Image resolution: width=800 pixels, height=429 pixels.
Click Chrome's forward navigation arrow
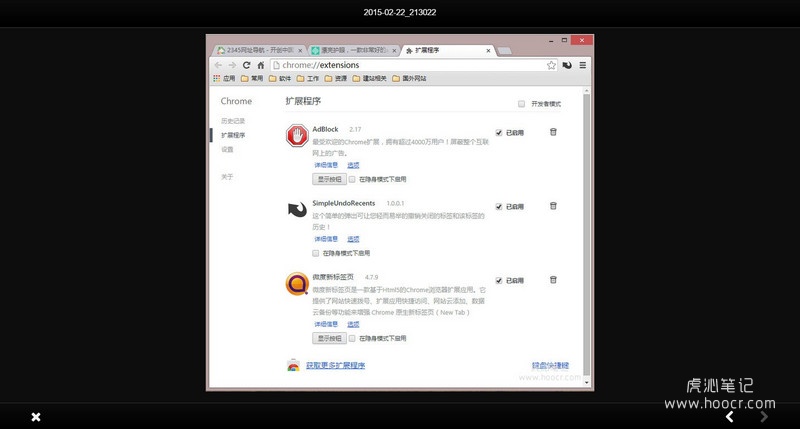(x=232, y=65)
